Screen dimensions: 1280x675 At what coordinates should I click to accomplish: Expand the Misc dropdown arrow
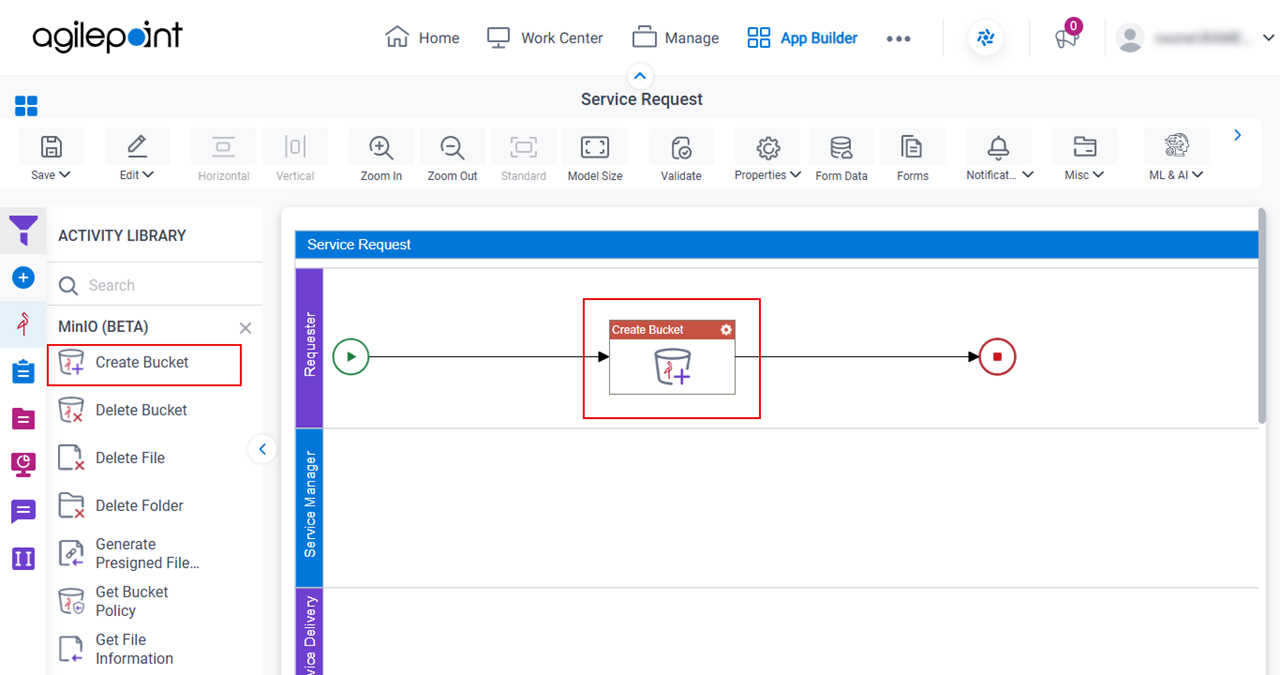click(1098, 175)
